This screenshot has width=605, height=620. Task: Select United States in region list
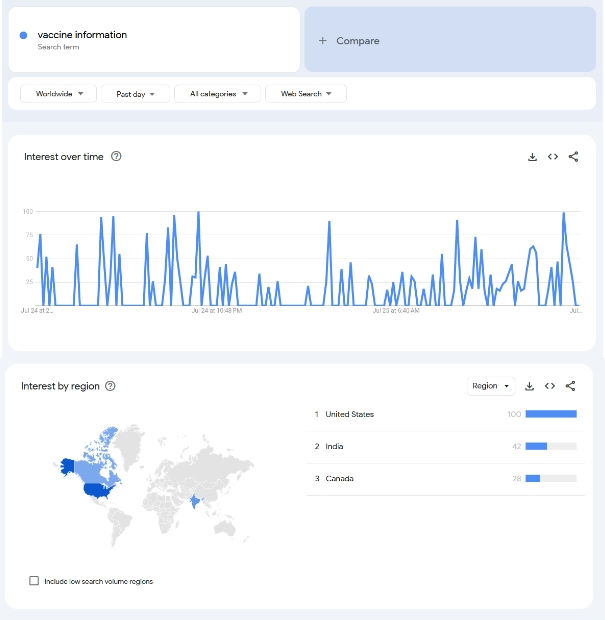click(350, 414)
